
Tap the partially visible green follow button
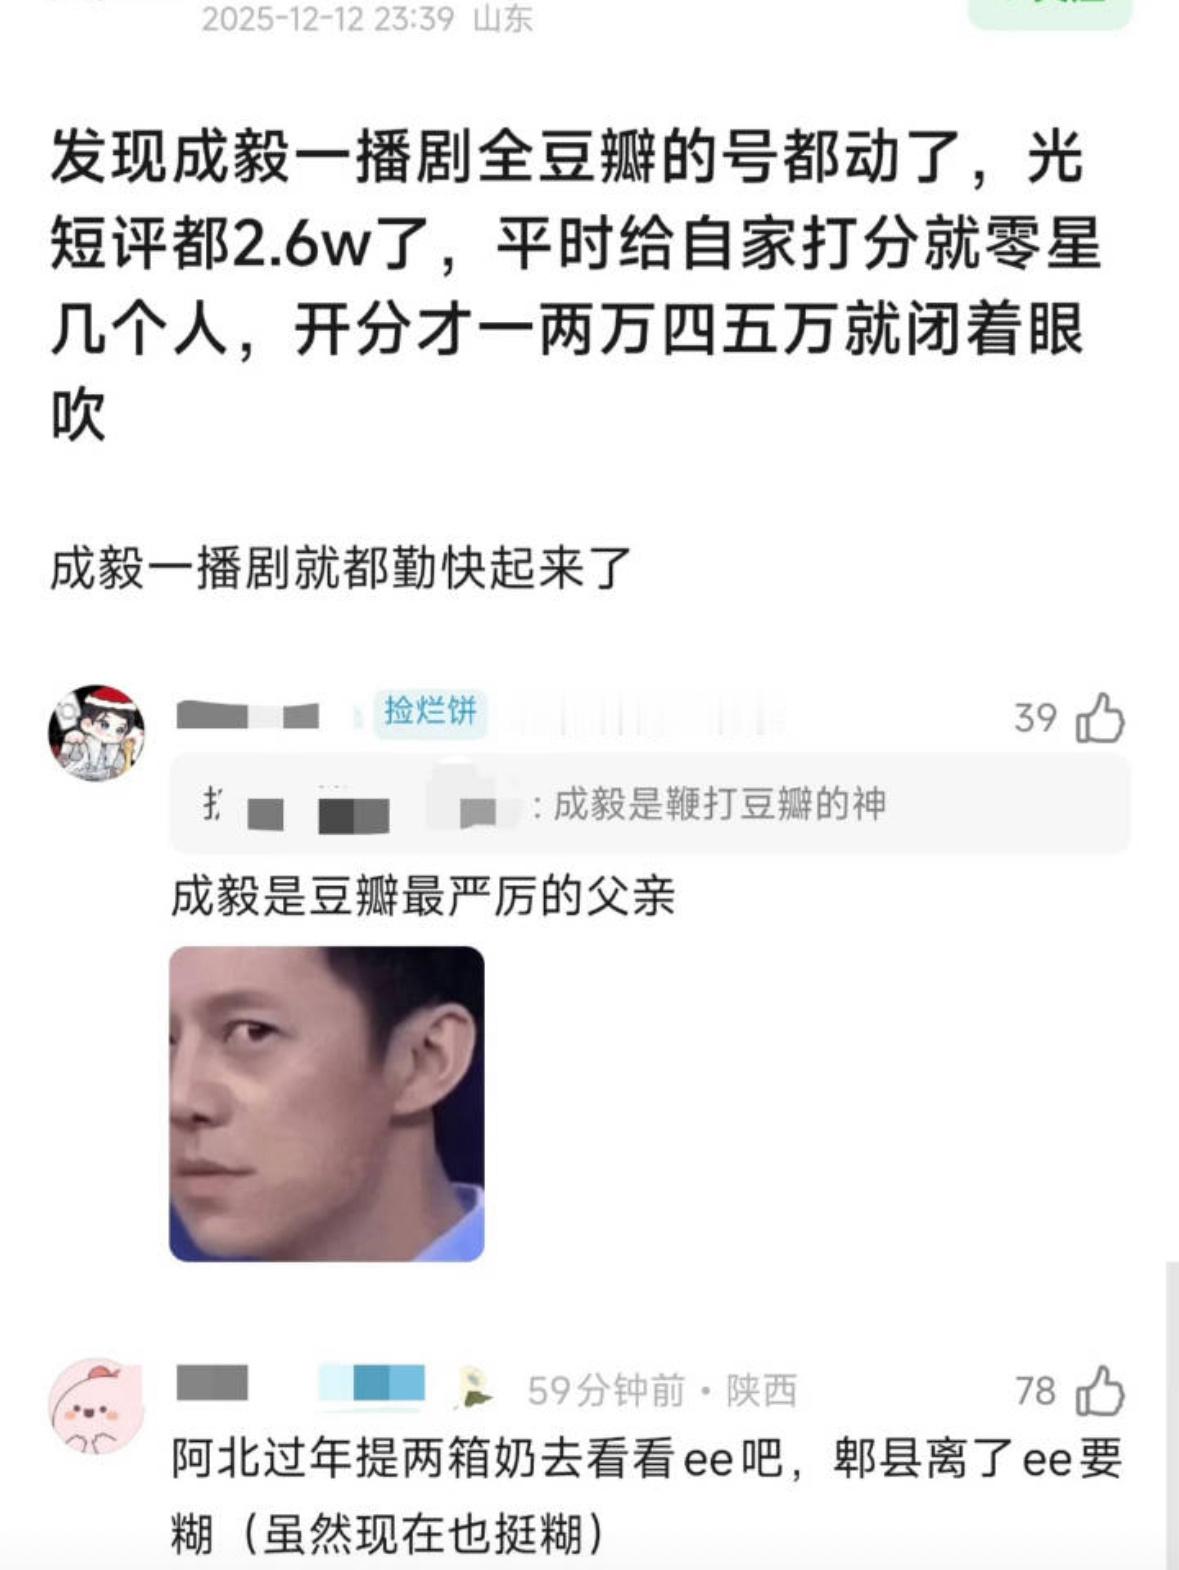coord(1049,12)
